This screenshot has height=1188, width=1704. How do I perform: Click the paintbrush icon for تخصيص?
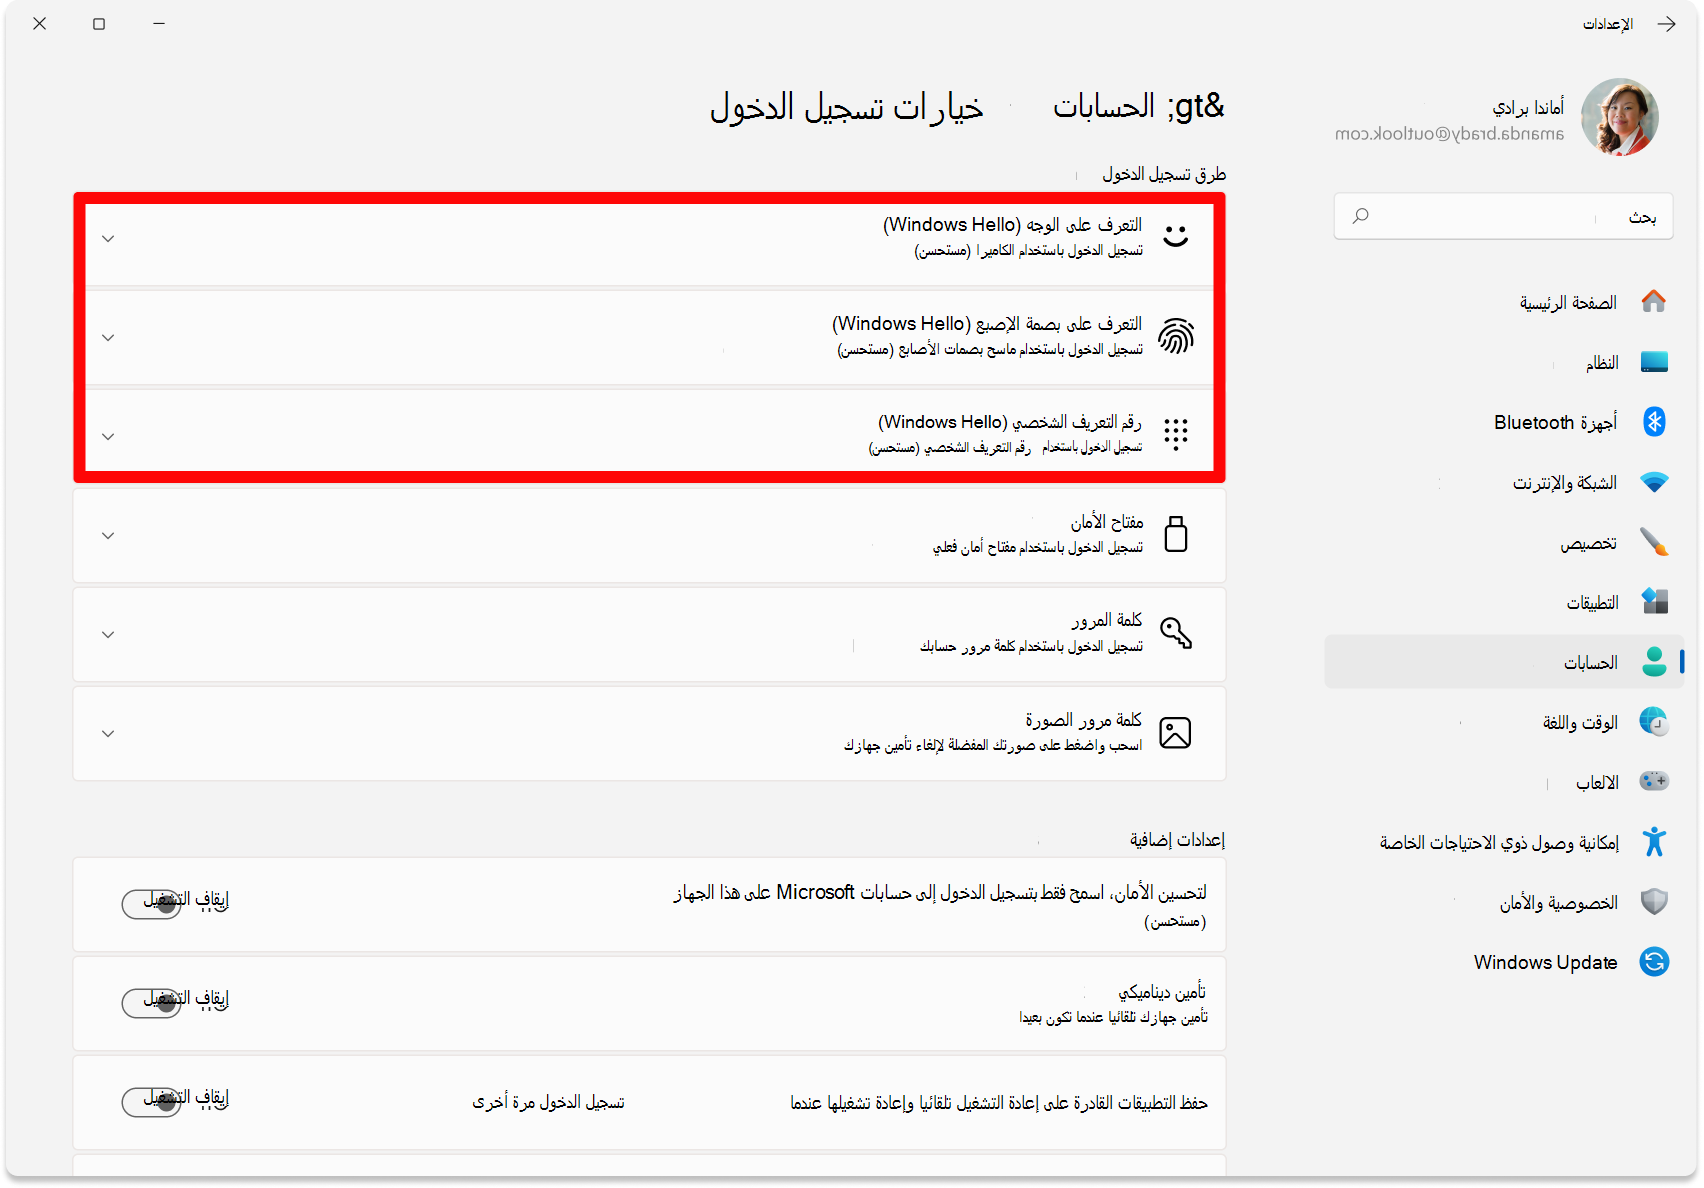point(1654,542)
